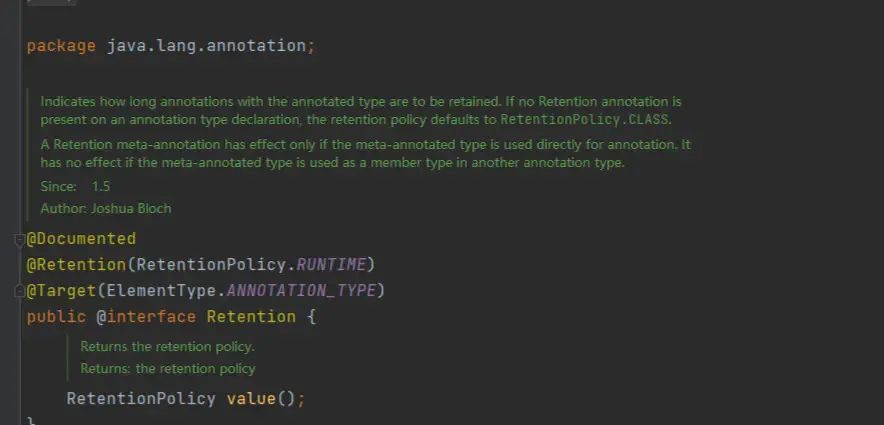Click the value() method name
This screenshot has width=884, height=425.
[251, 398]
